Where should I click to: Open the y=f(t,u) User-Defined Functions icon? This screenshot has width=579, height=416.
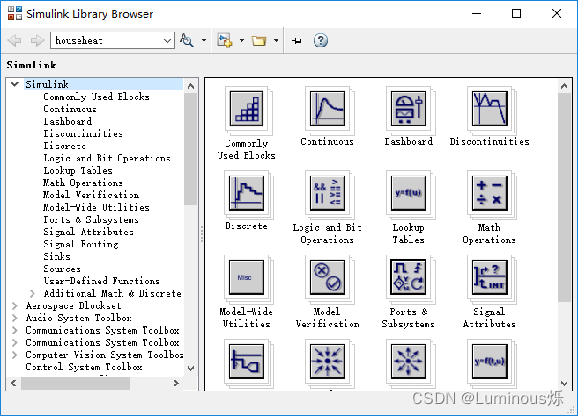[x=490, y=361]
